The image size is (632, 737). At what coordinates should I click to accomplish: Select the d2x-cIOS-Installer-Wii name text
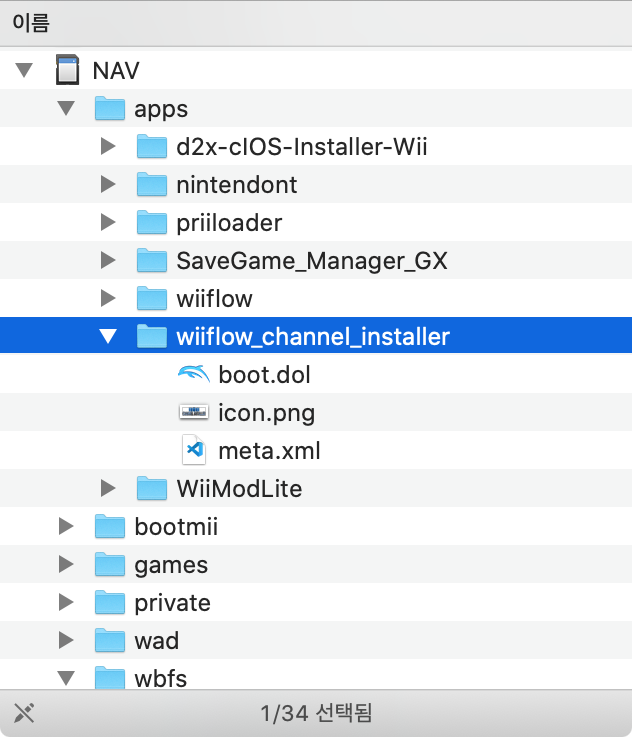(302, 147)
